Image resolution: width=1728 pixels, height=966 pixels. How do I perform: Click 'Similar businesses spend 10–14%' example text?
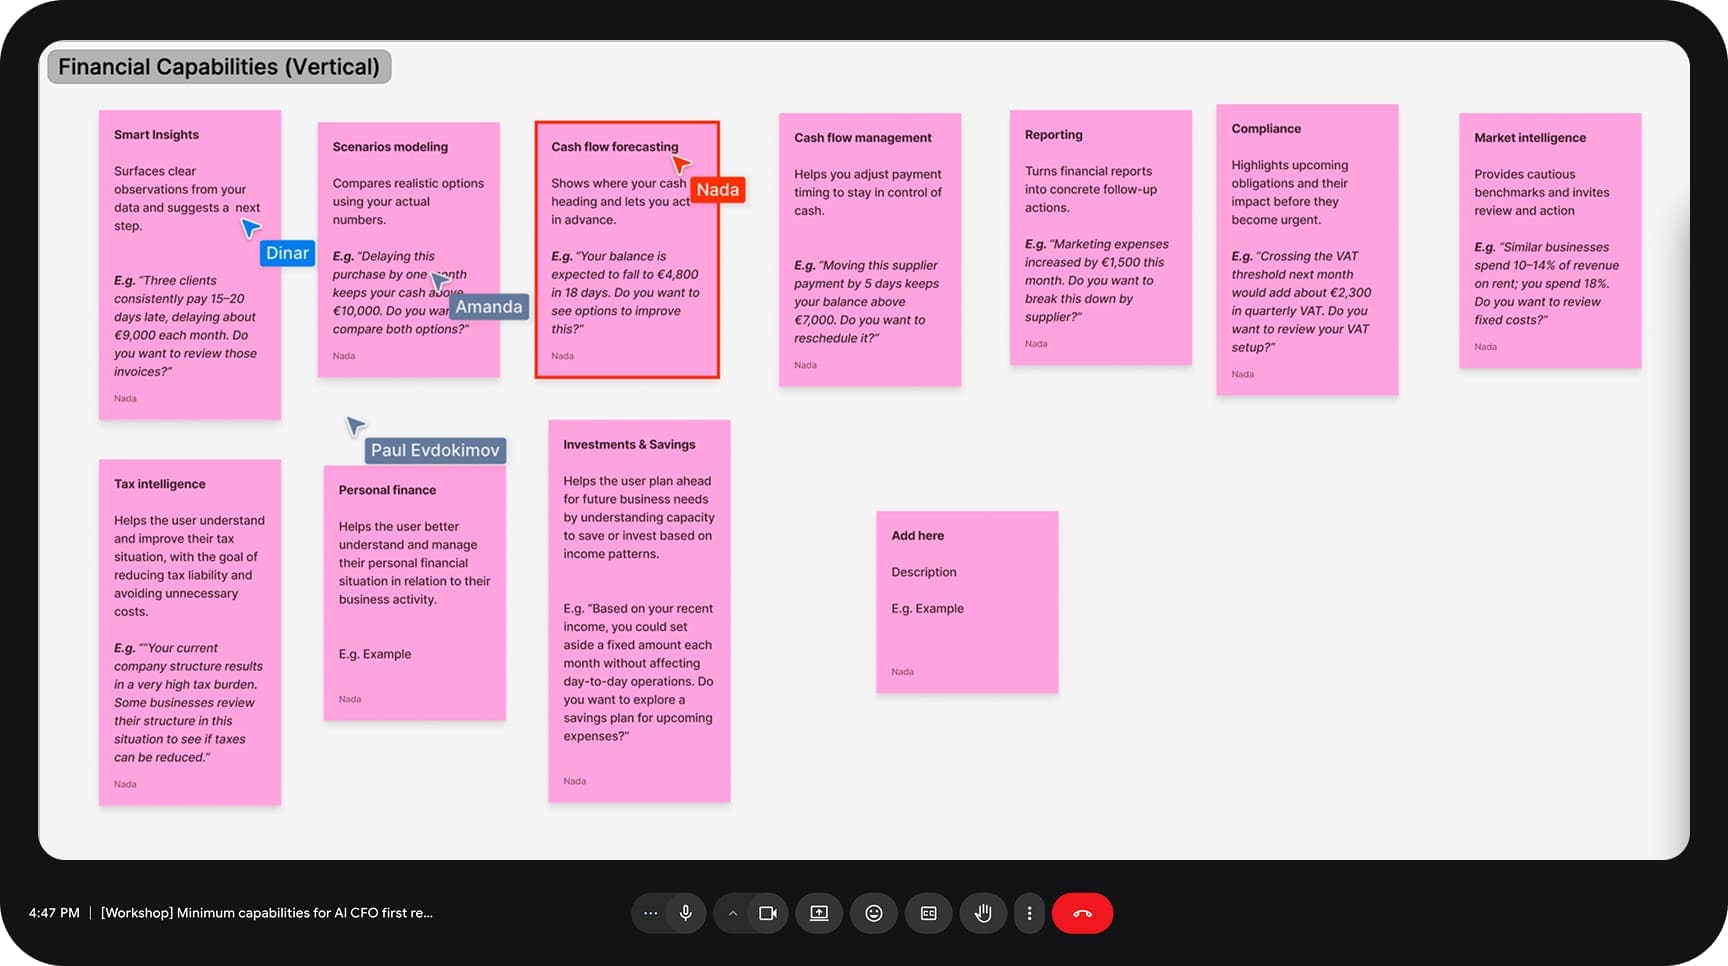(1546, 284)
